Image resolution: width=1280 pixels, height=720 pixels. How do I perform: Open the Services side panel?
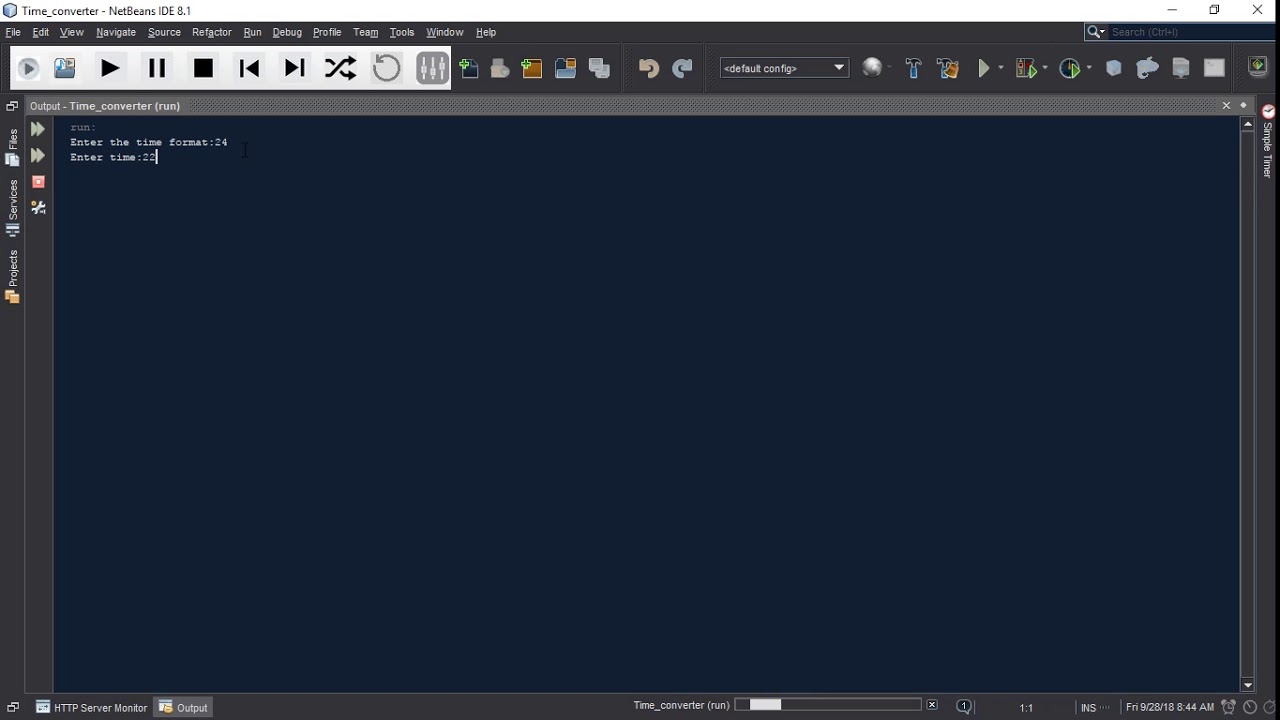(13, 208)
